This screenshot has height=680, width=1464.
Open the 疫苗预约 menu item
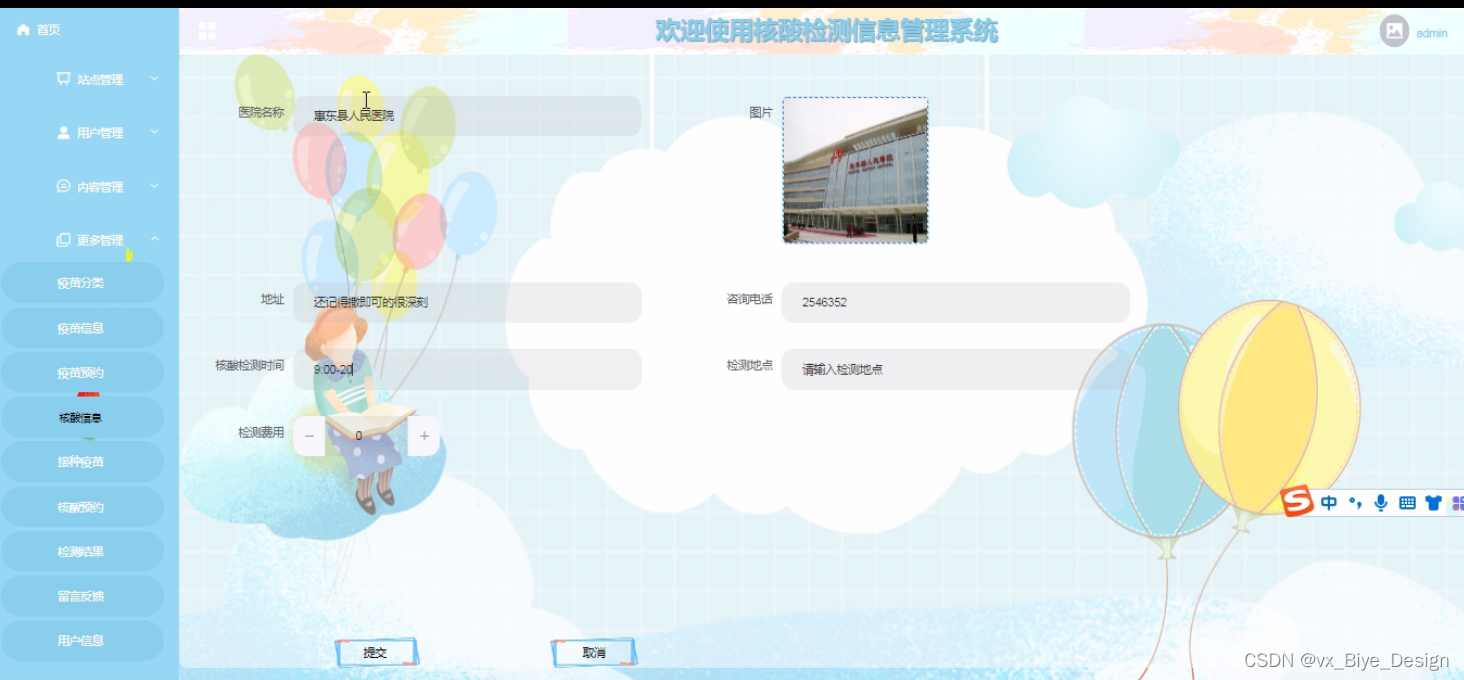tap(82, 373)
